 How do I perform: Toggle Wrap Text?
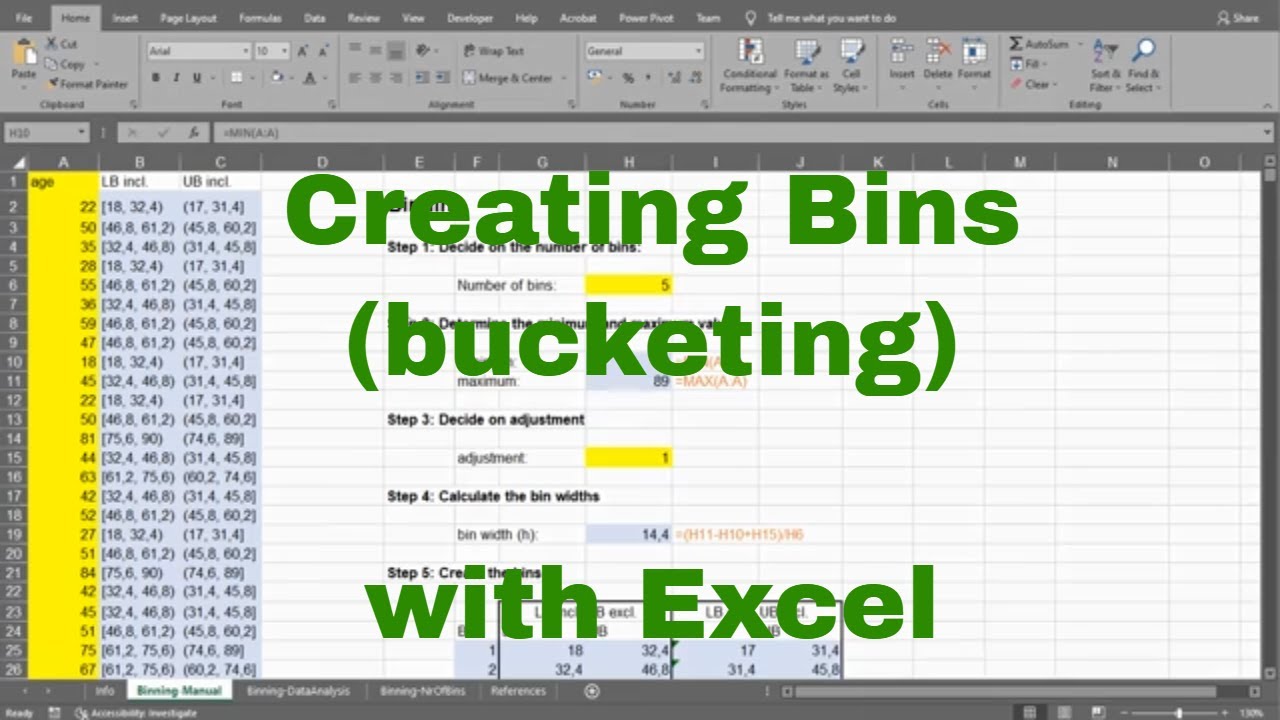[x=494, y=51]
